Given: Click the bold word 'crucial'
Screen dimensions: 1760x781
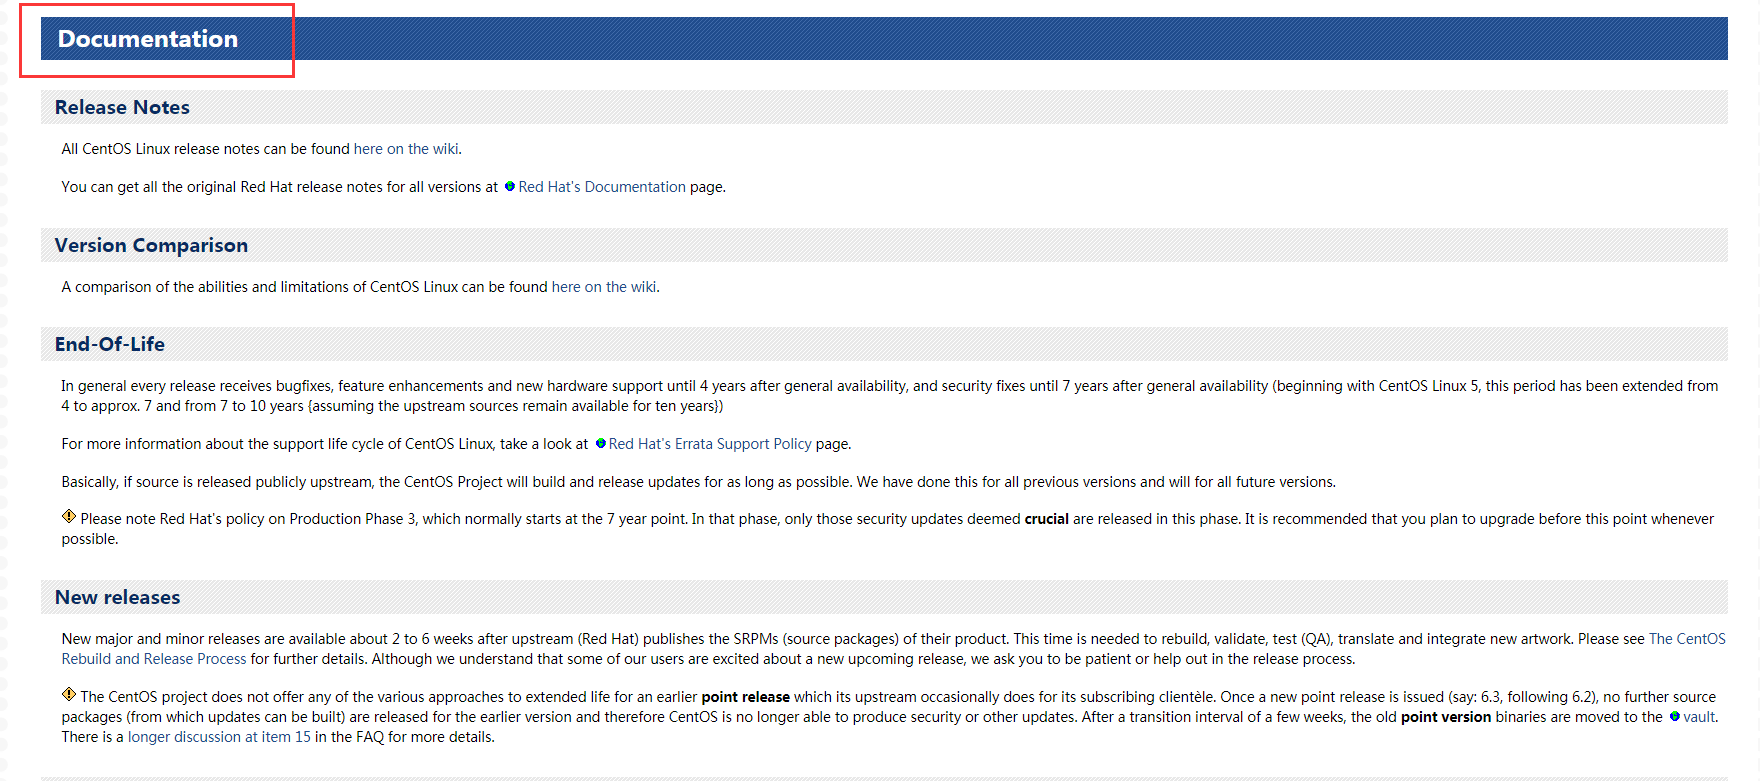Looking at the screenshot, I should (x=1046, y=519).
